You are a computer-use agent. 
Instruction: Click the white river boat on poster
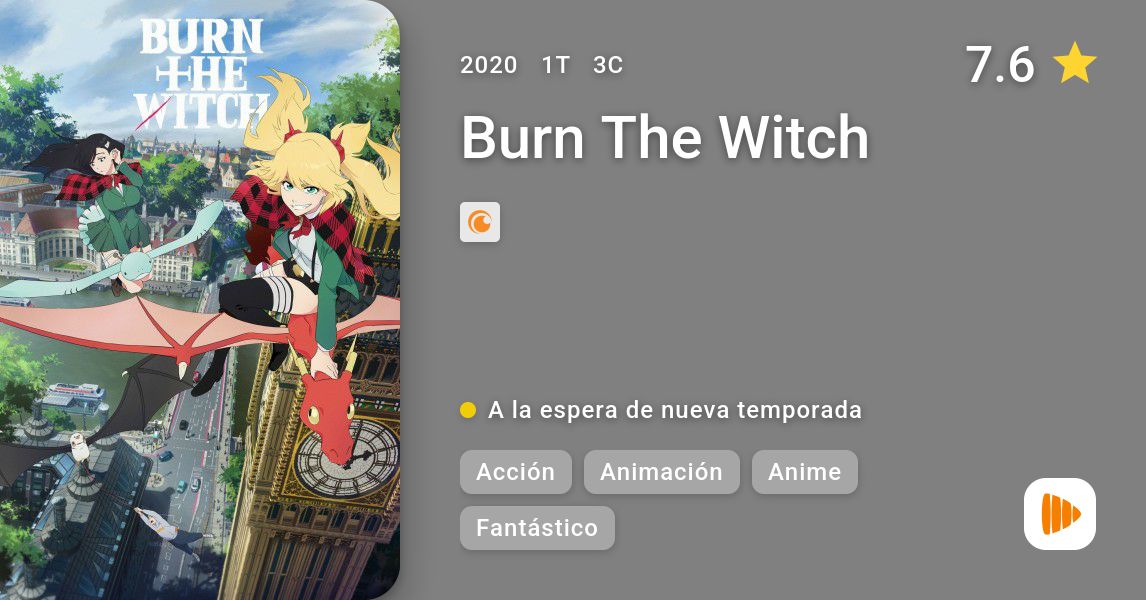click(75, 398)
